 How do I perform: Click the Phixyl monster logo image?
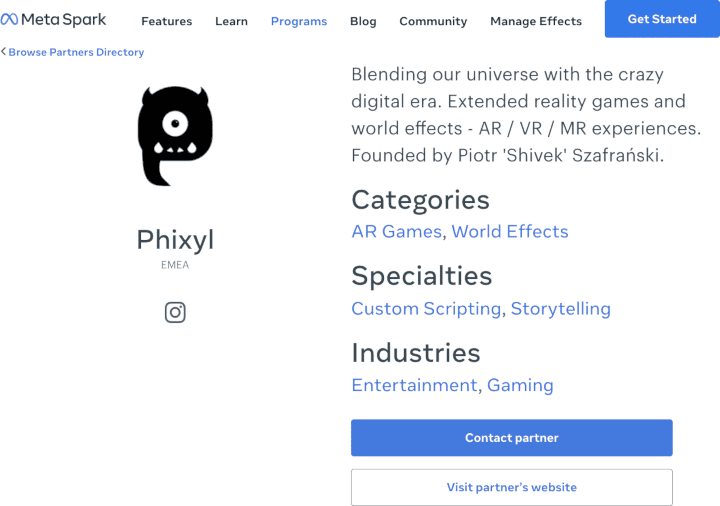click(175, 136)
